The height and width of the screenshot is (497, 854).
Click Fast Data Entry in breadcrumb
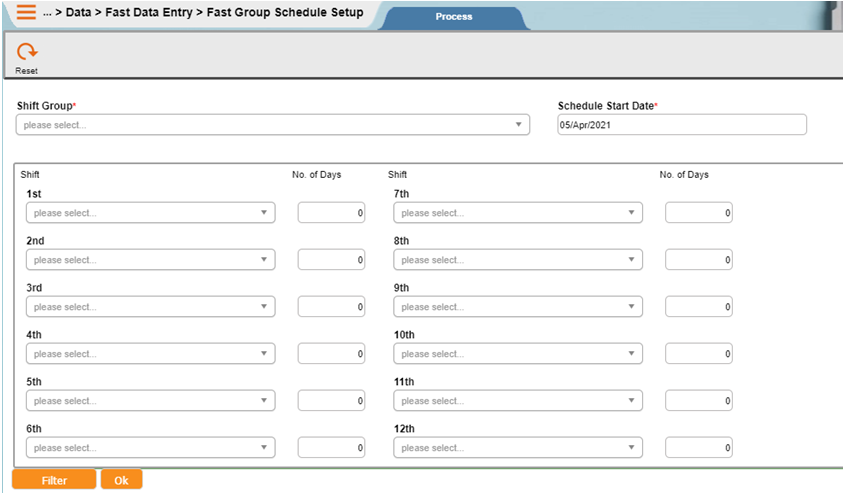(149, 13)
